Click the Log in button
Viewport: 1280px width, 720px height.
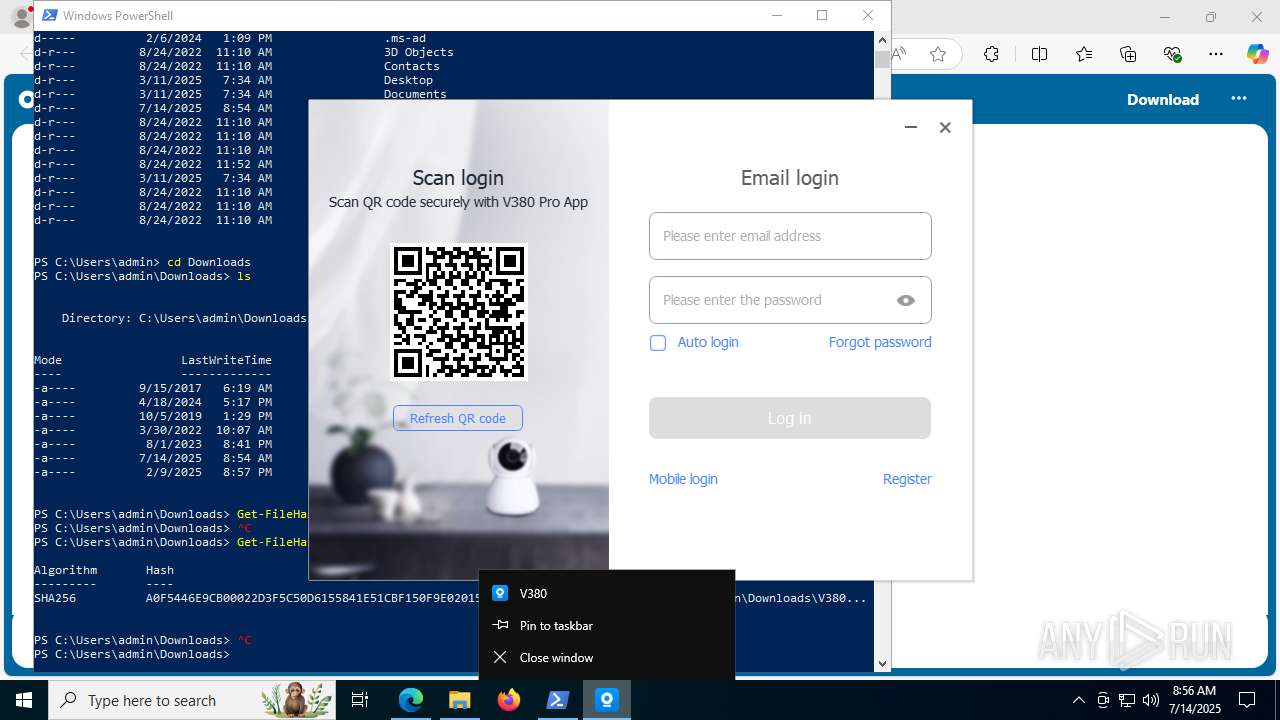pos(790,418)
